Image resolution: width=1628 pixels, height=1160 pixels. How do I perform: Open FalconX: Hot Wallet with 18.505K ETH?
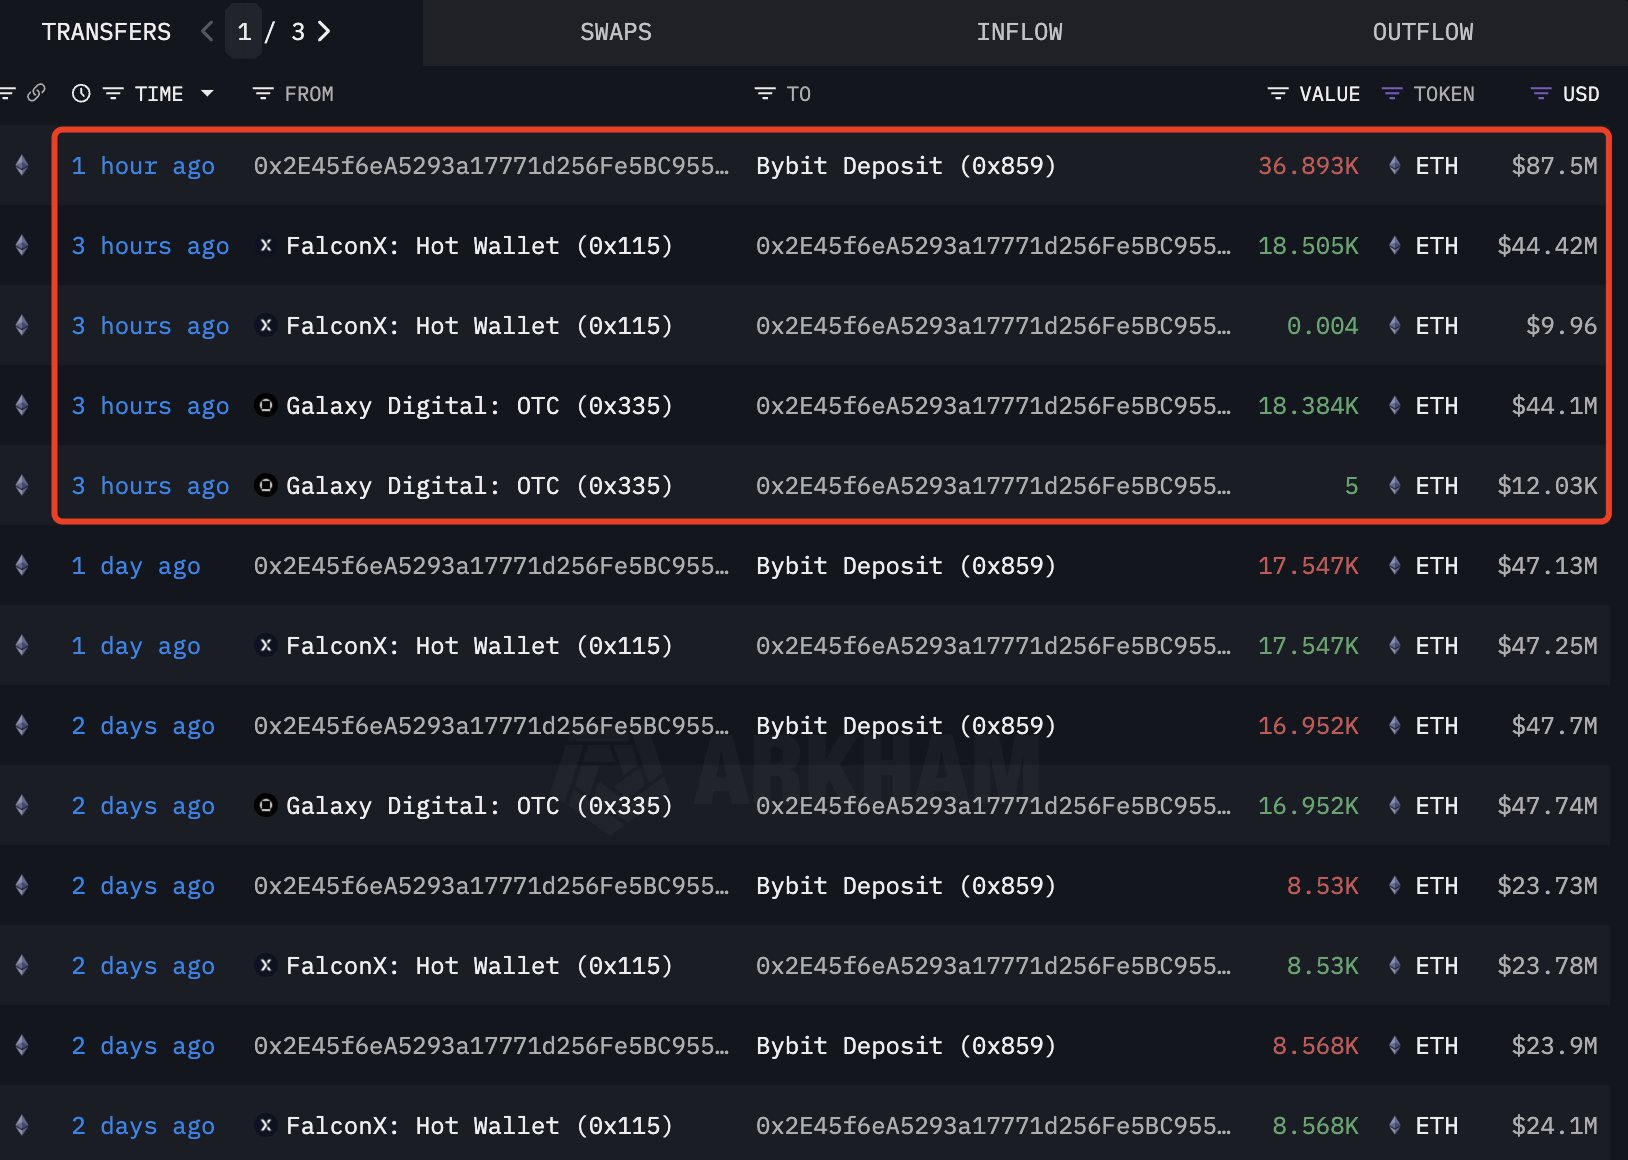tap(478, 246)
